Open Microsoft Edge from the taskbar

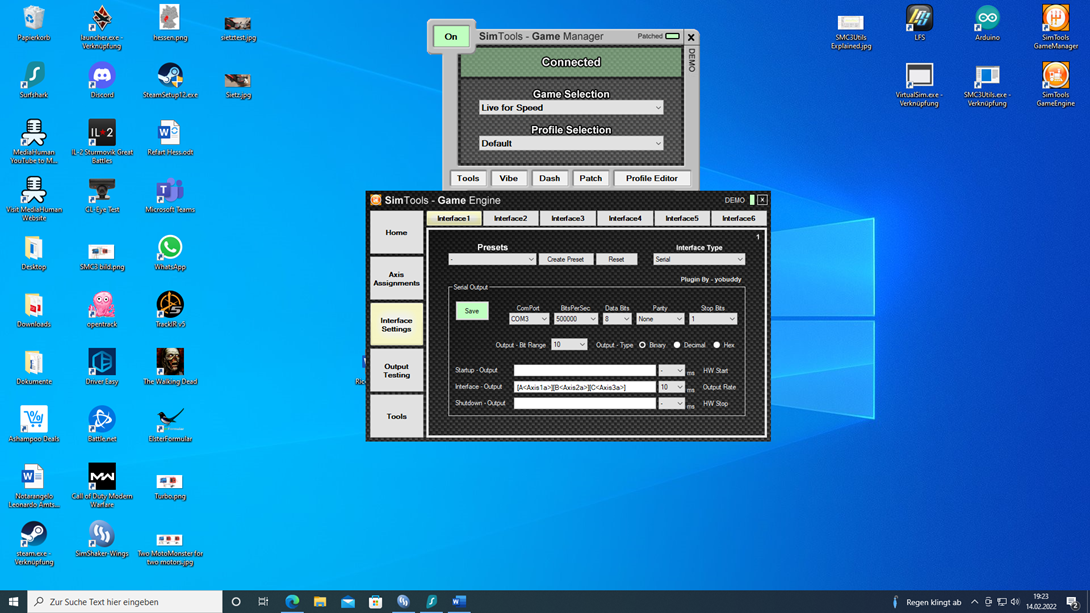click(x=292, y=601)
